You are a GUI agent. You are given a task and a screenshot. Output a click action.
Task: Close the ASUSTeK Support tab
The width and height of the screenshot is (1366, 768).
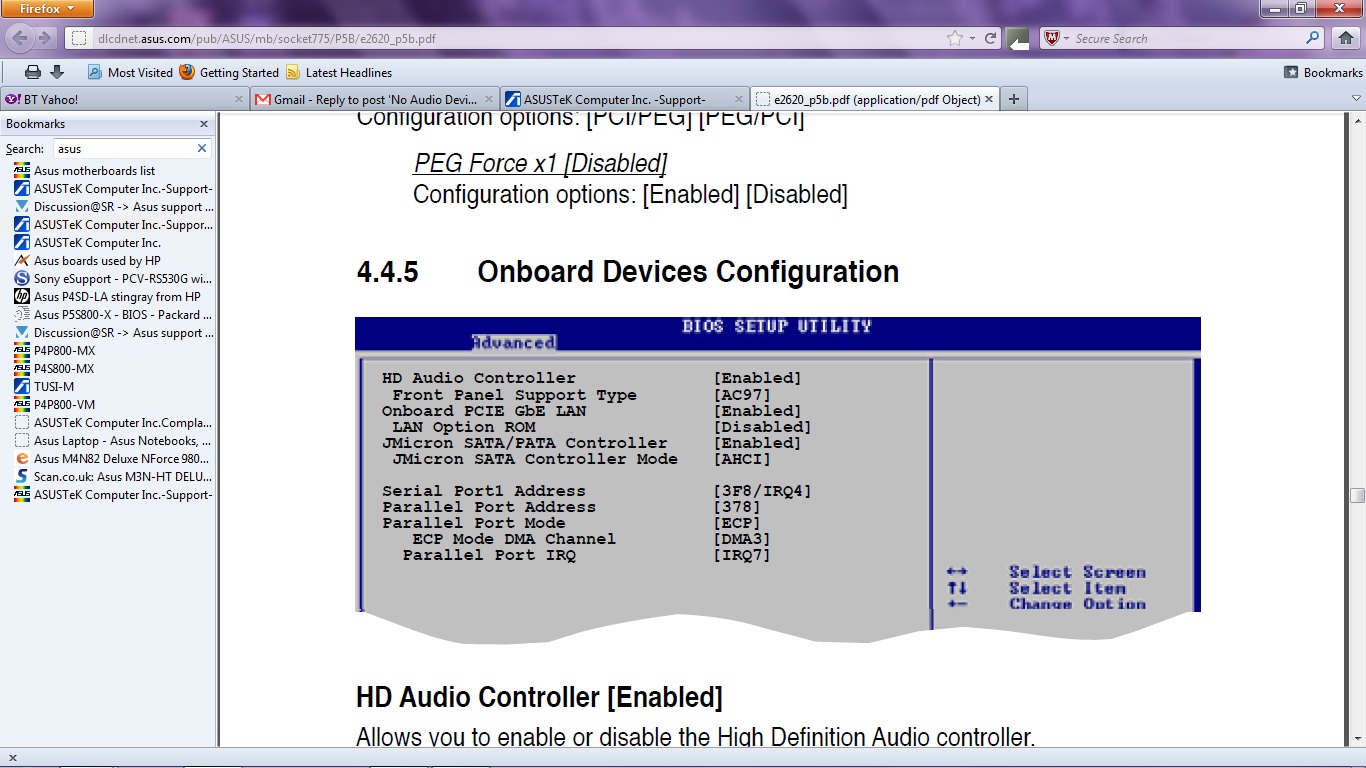point(739,99)
